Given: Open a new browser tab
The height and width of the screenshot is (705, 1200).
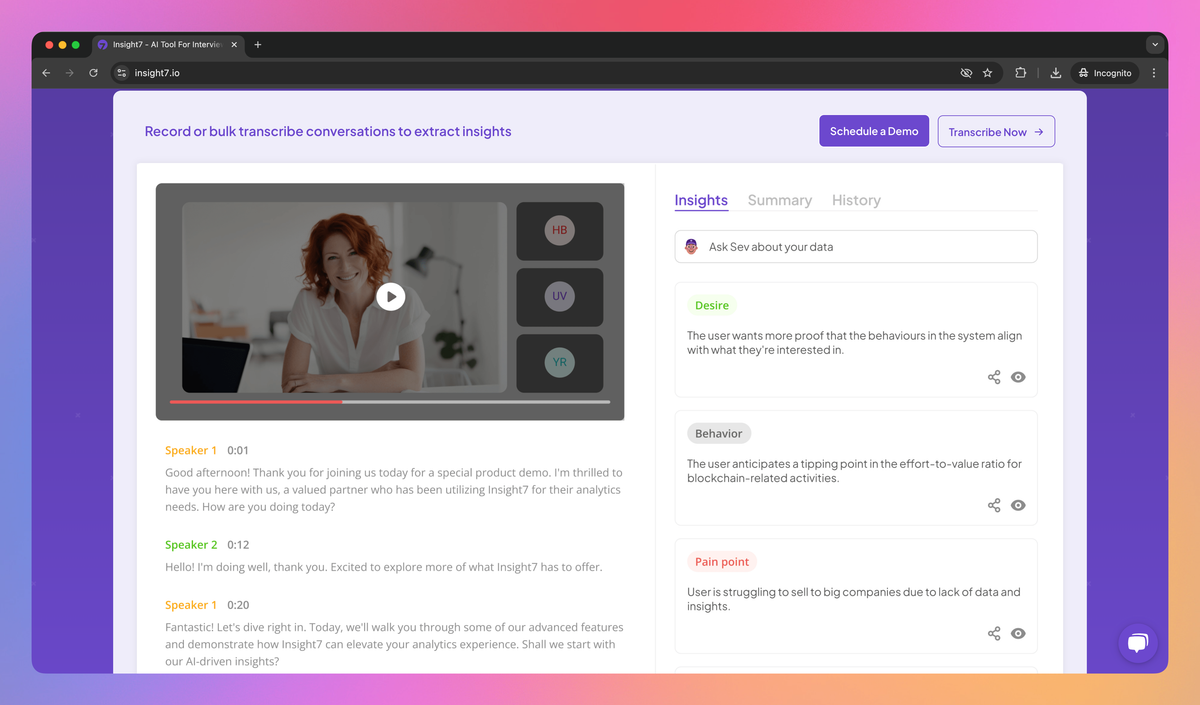Looking at the screenshot, I should (258, 45).
